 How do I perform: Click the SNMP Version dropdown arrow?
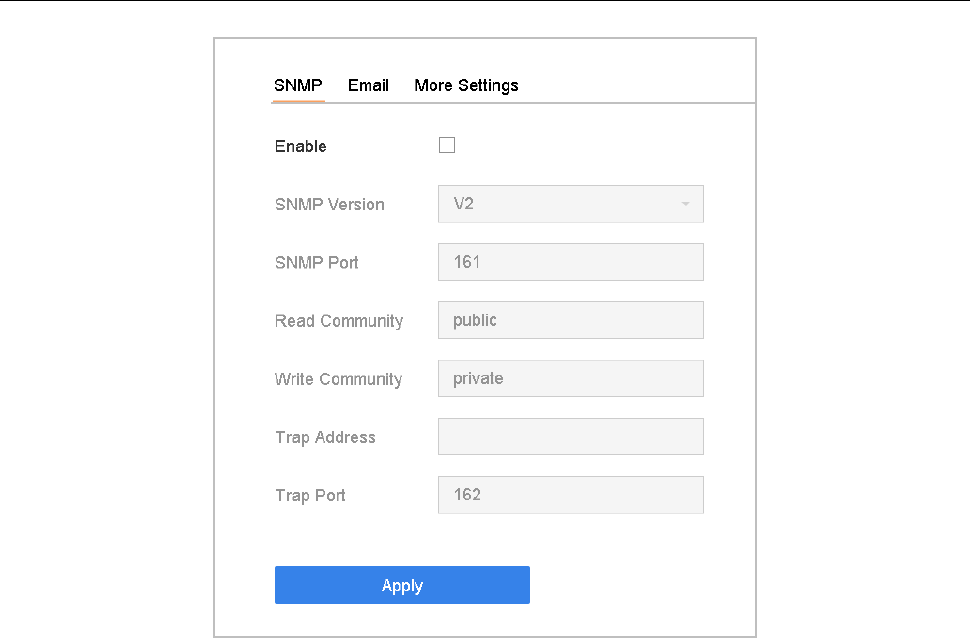pyautogui.click(x=685, y=205)
